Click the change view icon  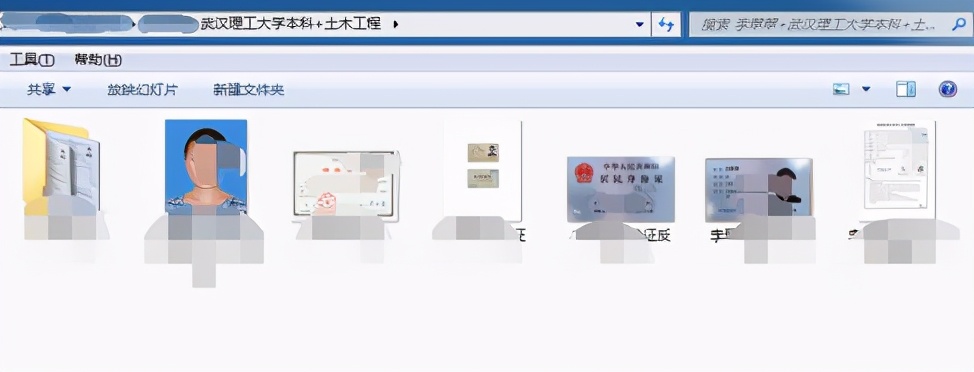pyautogui.click(x=841, y=89)
